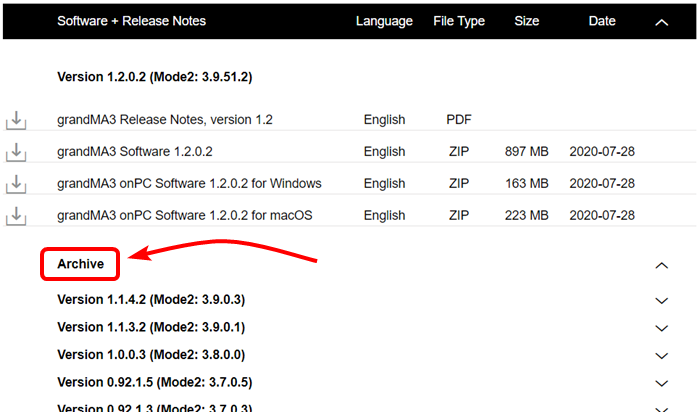Expand Version 0.92.1.5 chevron
Screen dimensions: 700x412
click(x=661, y=382)
